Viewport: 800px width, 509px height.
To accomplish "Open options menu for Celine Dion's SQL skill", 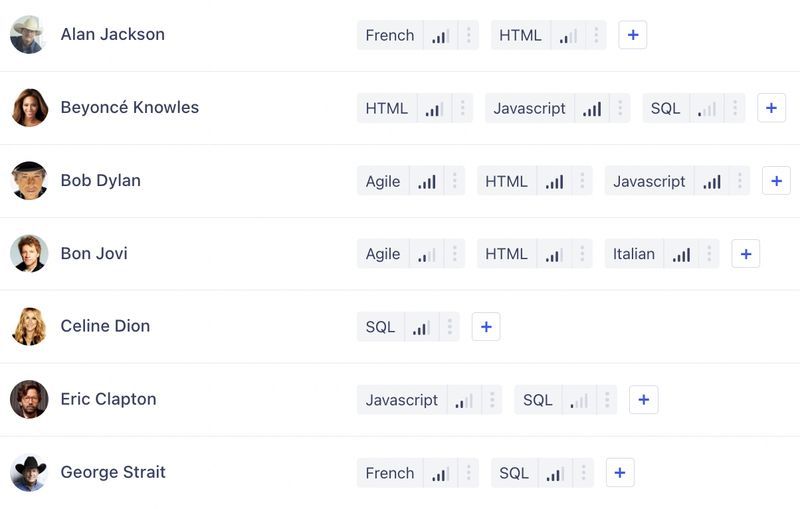I will tap(449, 327).
